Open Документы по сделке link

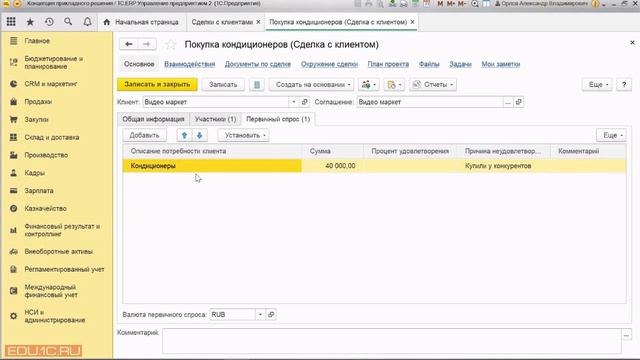[258, 64]
